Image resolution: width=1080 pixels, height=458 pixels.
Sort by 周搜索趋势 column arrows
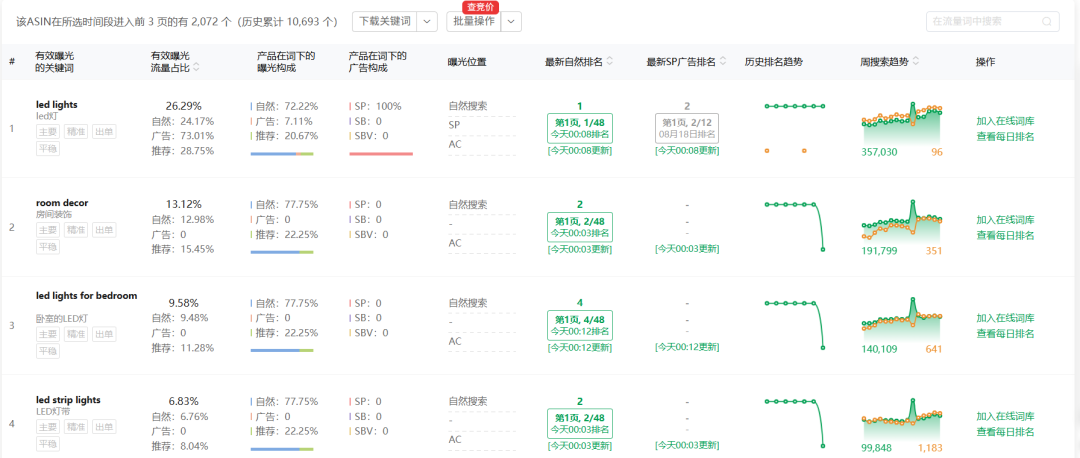915,61
